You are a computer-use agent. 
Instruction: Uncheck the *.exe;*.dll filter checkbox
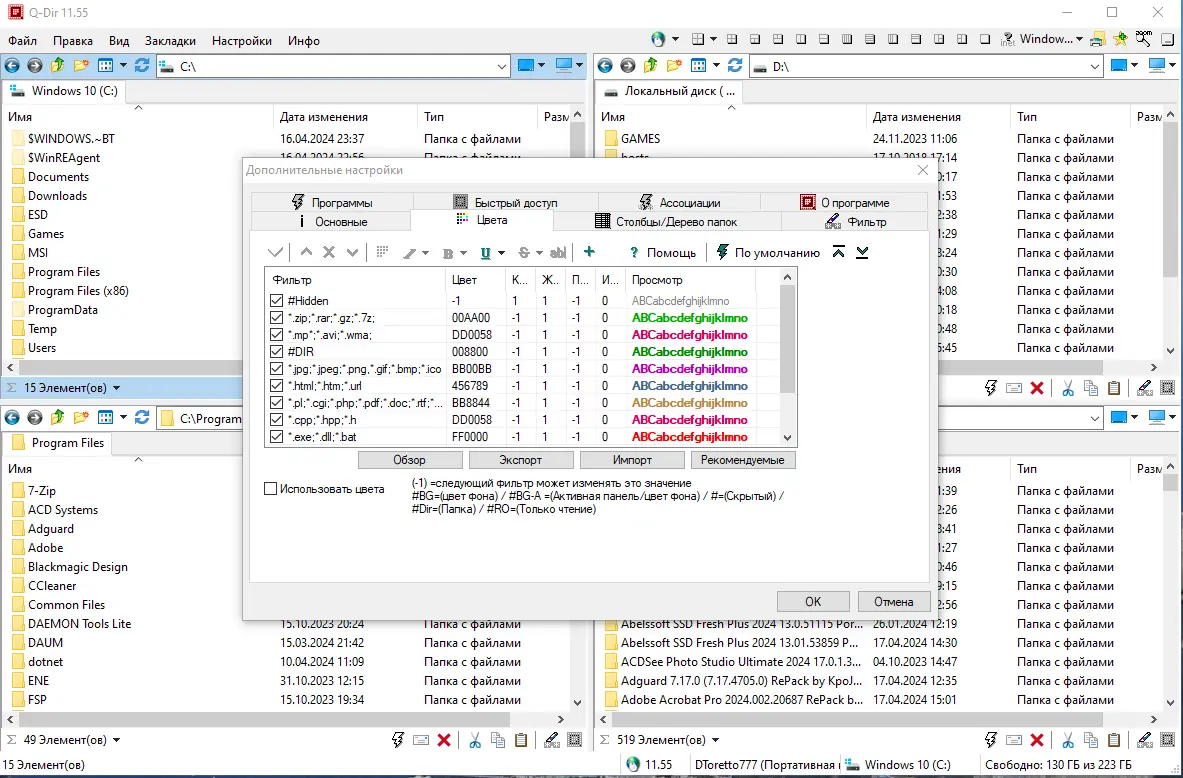[x=277, y=436]
